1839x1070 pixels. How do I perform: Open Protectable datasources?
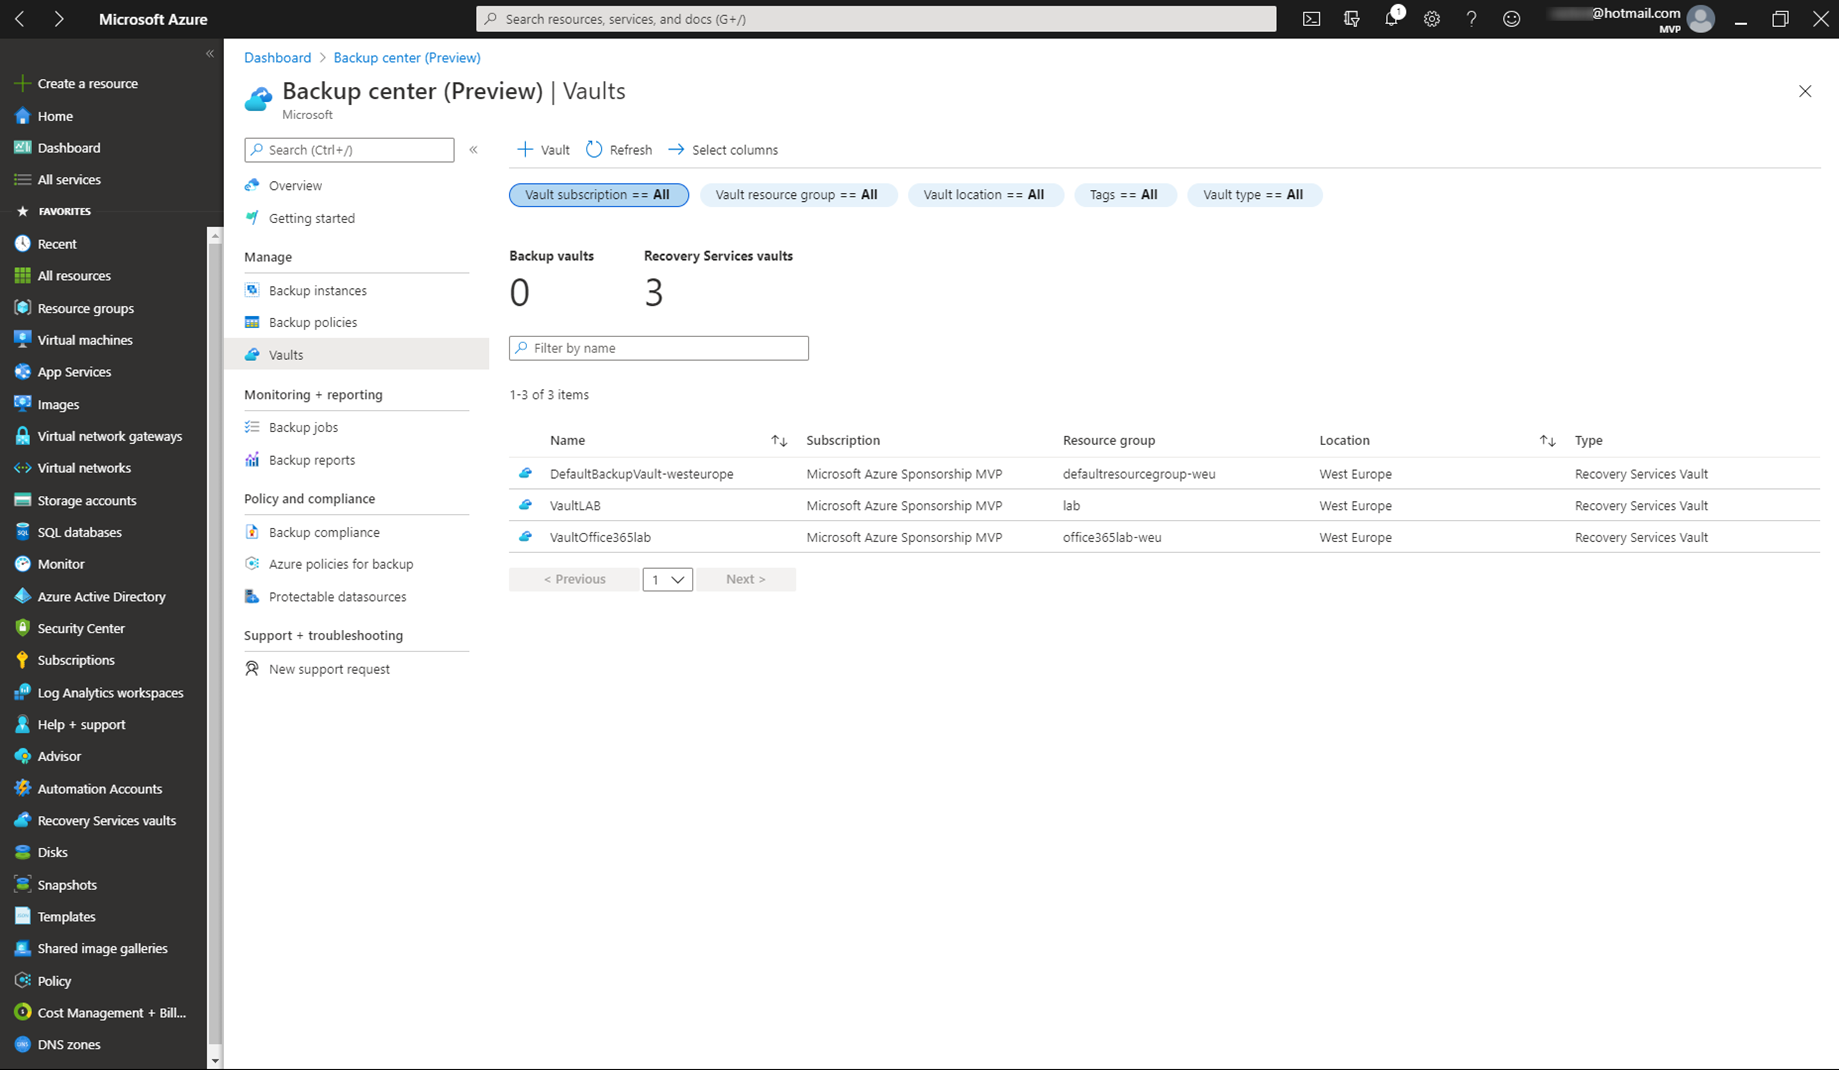click(x=337, y=597)
